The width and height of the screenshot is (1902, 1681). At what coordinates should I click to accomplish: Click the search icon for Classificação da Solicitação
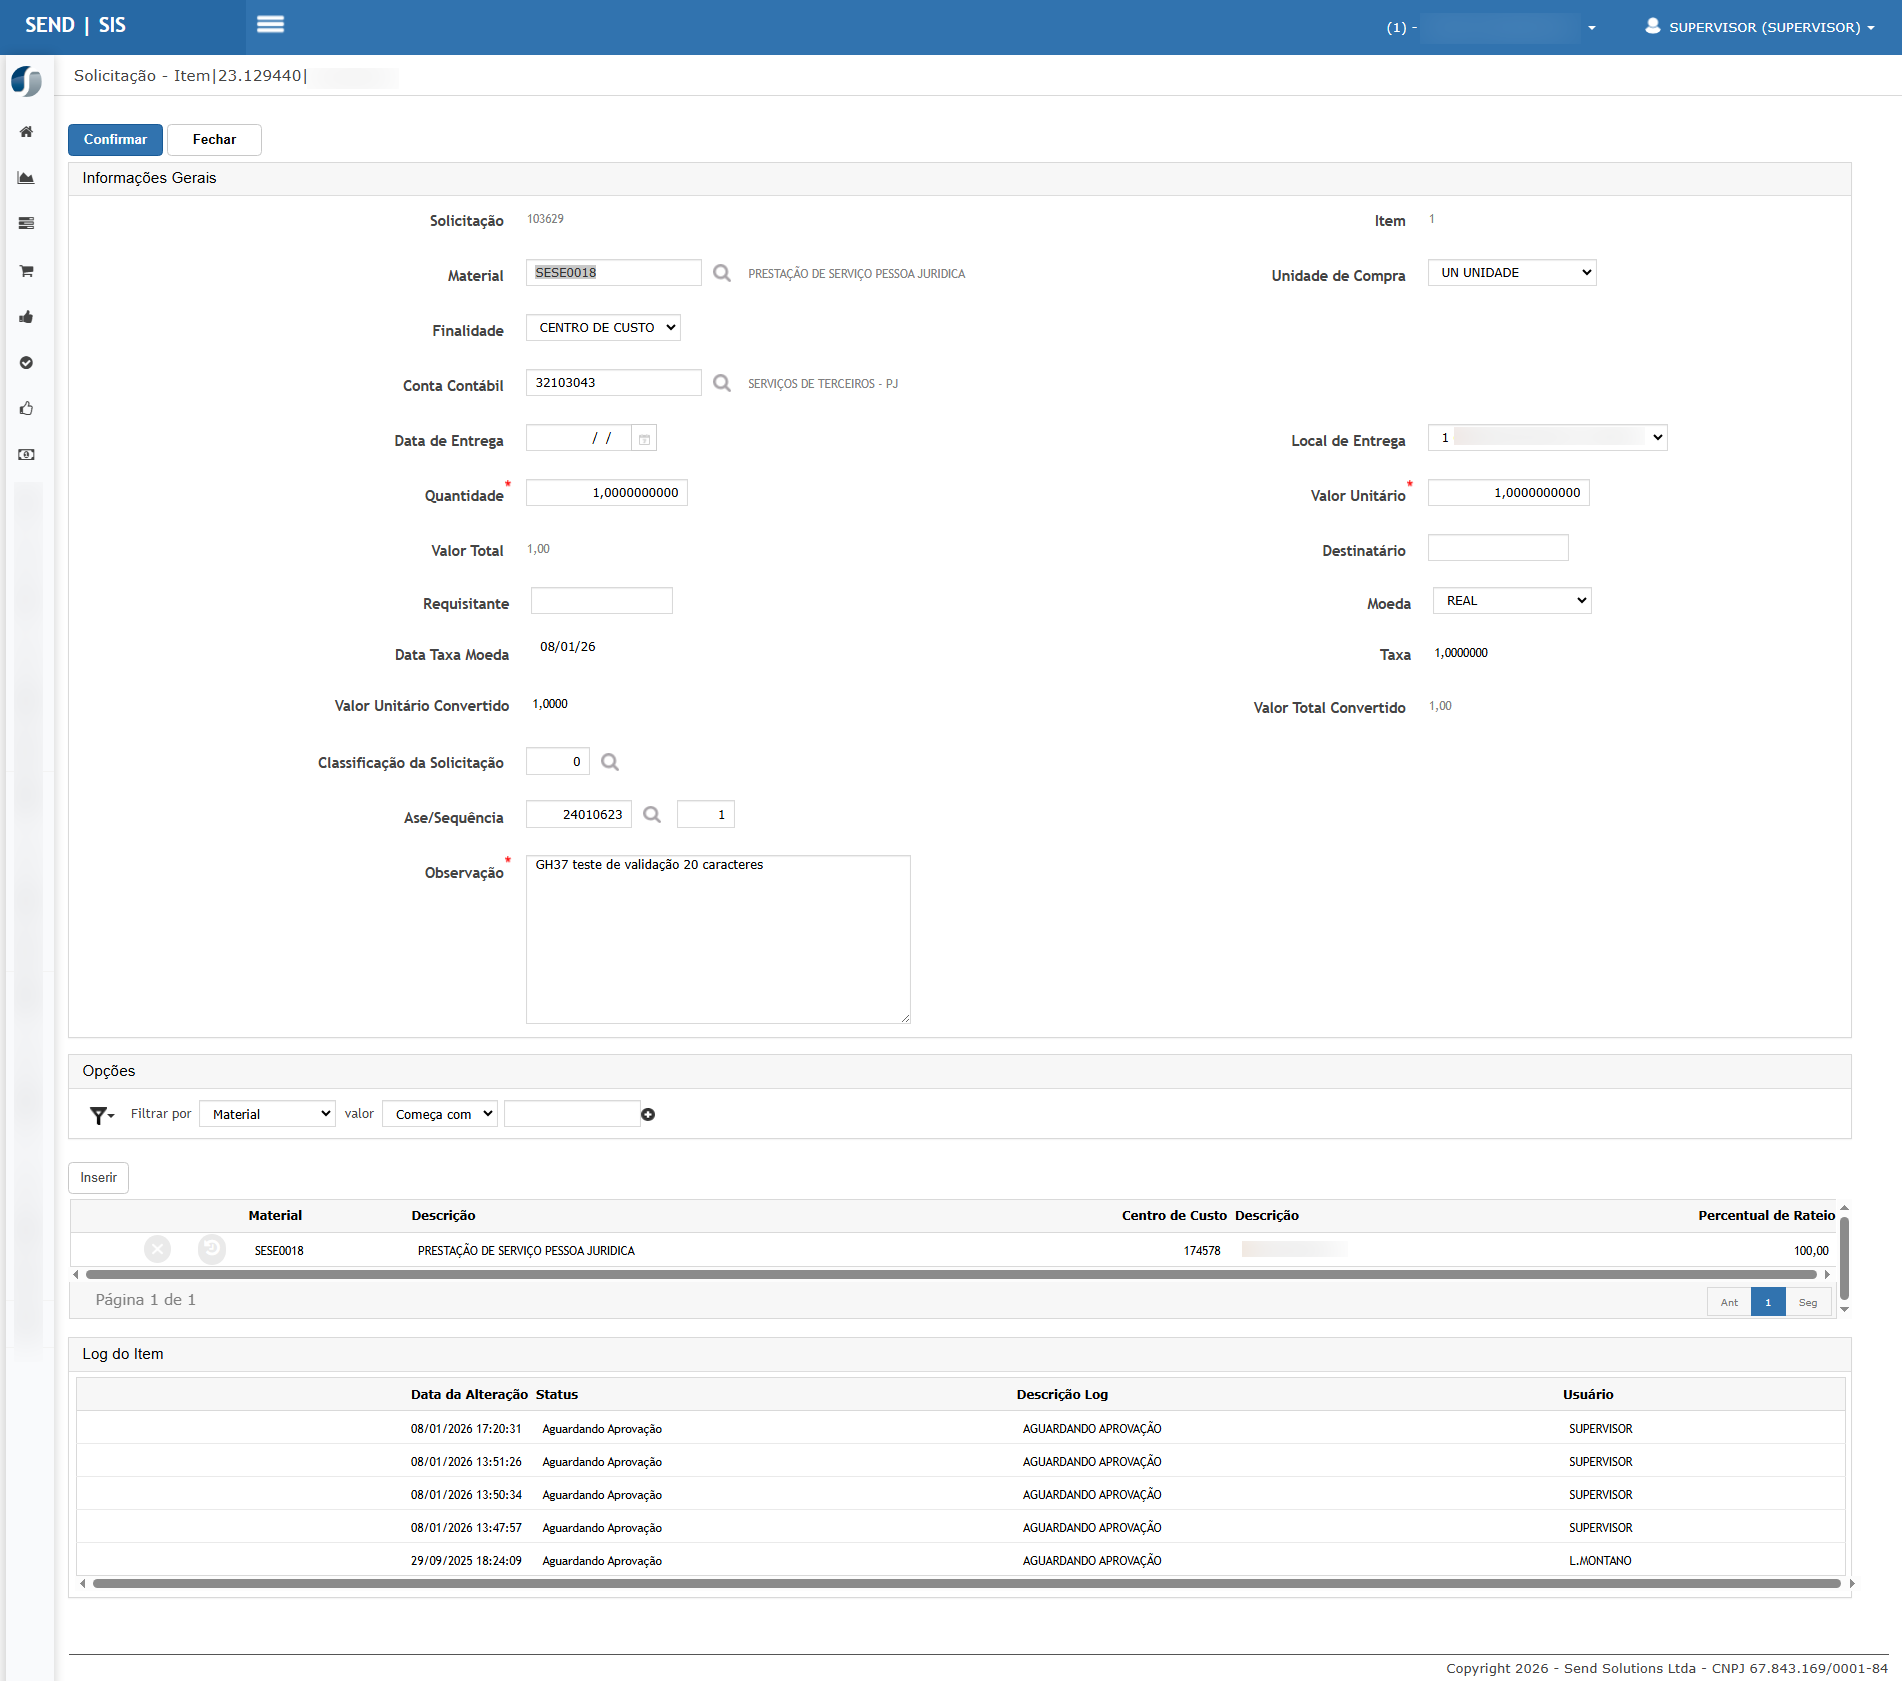609,762
